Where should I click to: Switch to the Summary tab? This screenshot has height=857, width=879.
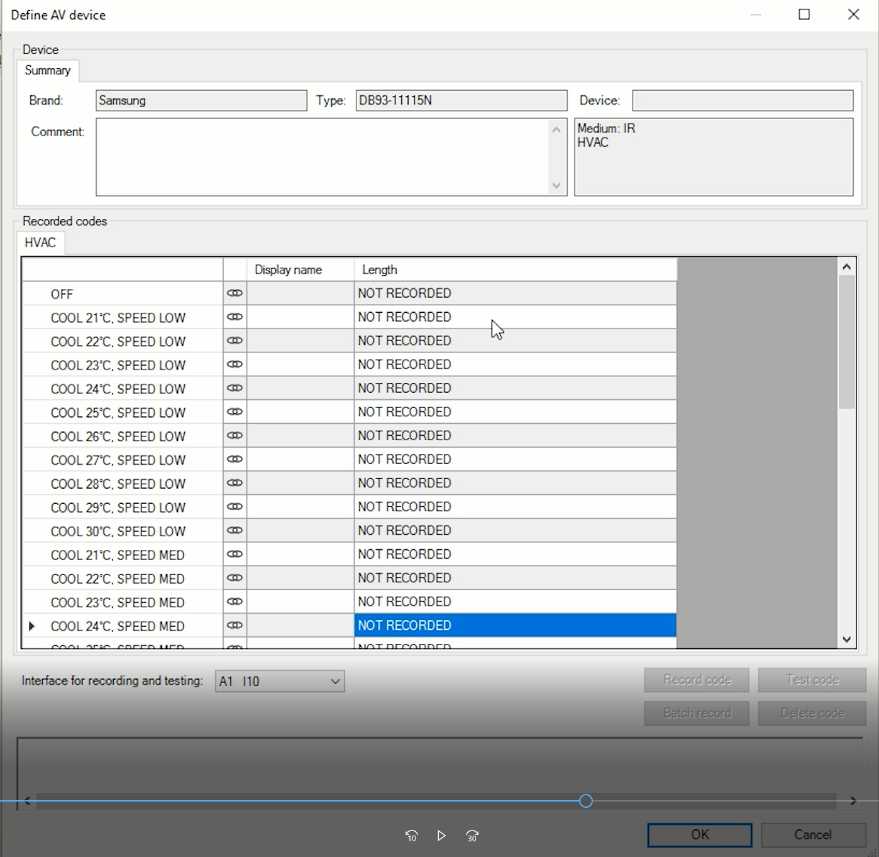(48, 71)
